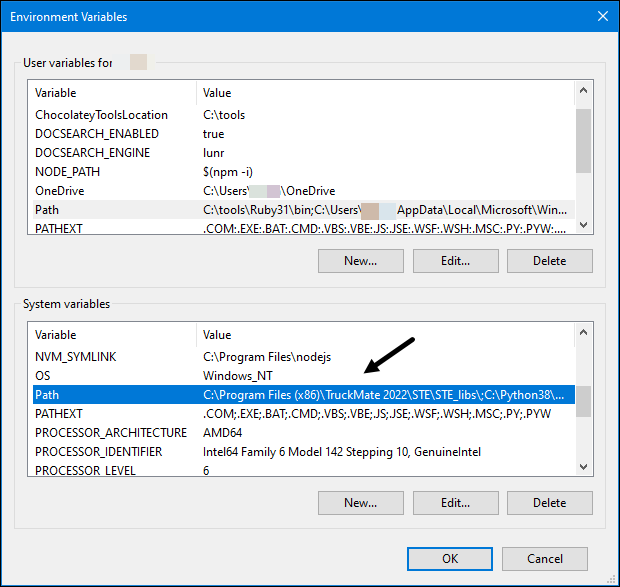Sort user variables by Variable column header

(112, 93)
